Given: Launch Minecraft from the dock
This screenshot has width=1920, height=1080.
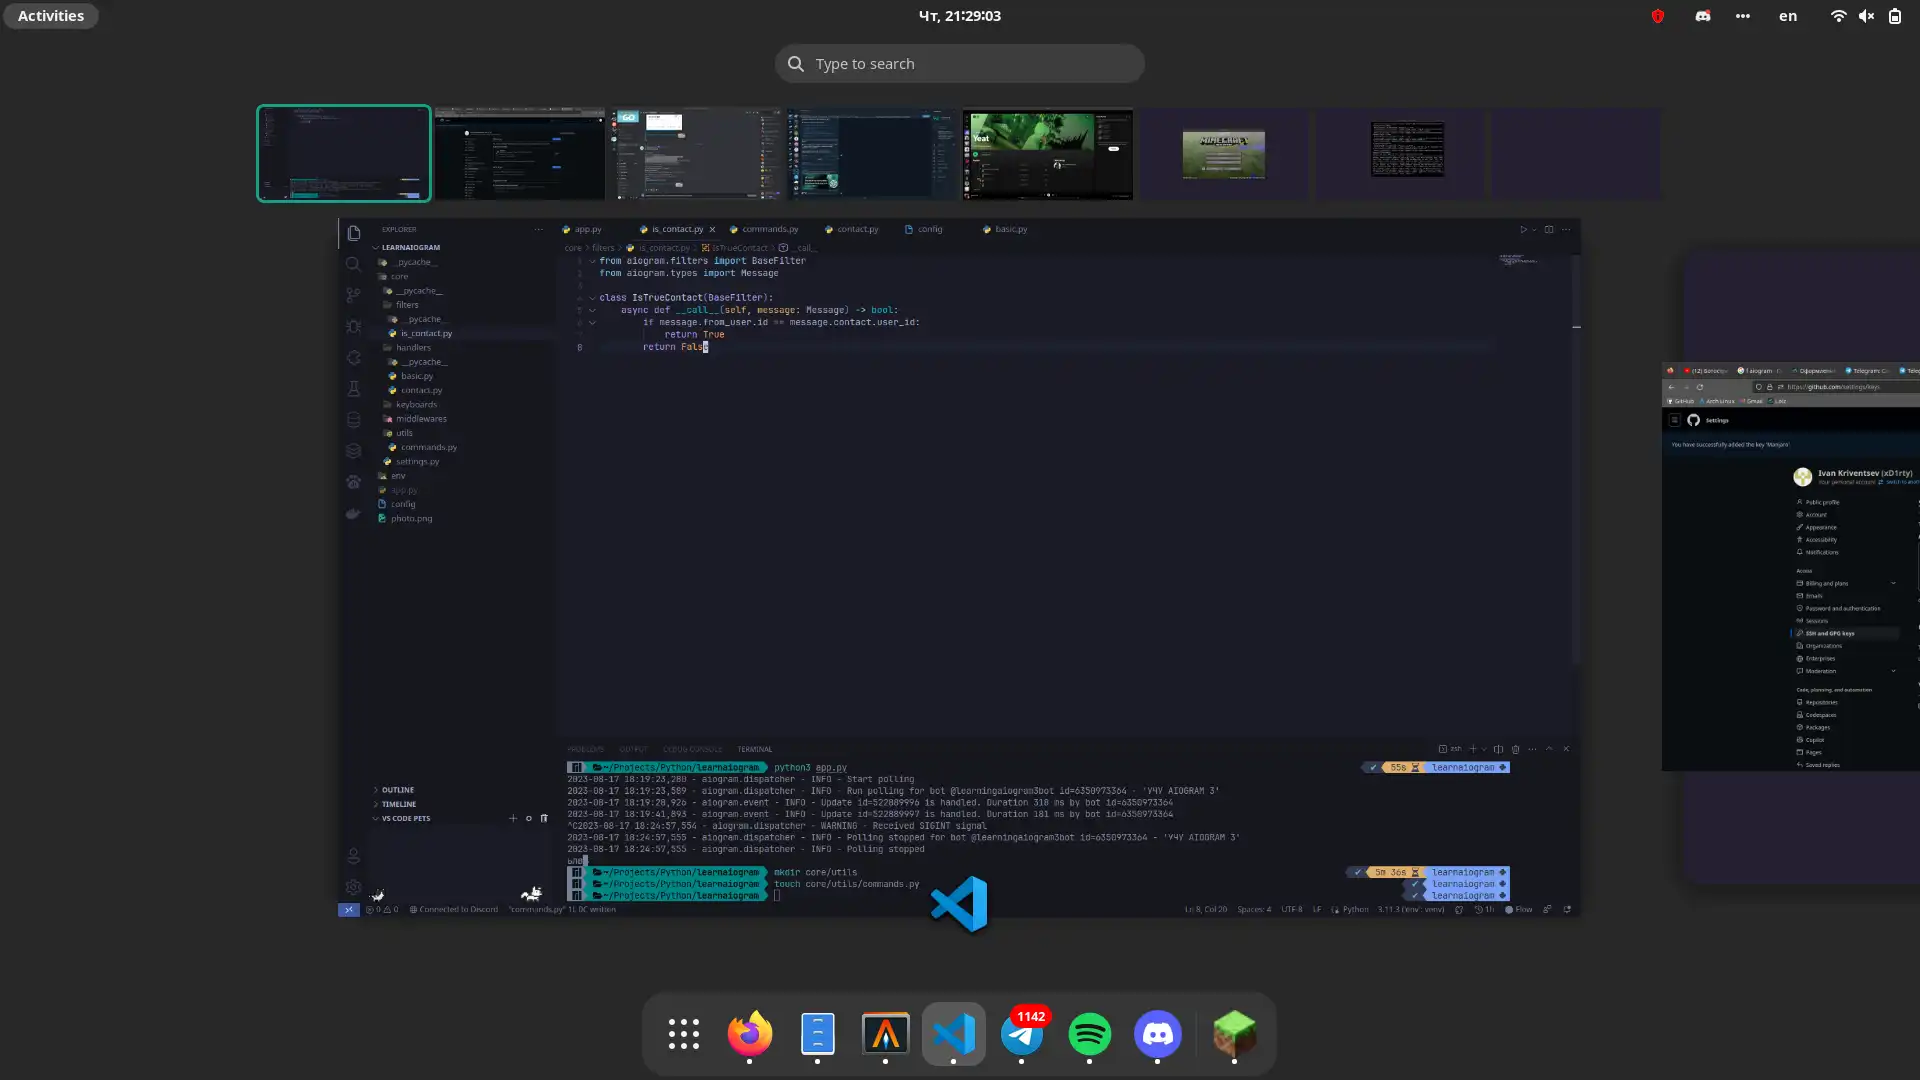Looking at the screenshot, I should (1234, 1034).
